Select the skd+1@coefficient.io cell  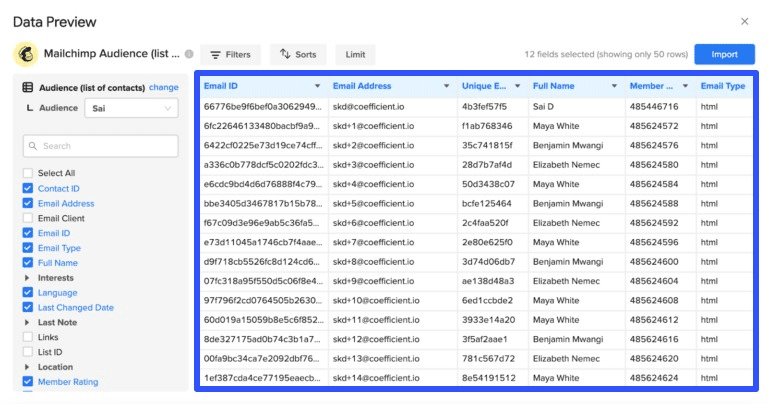point(393,126)
